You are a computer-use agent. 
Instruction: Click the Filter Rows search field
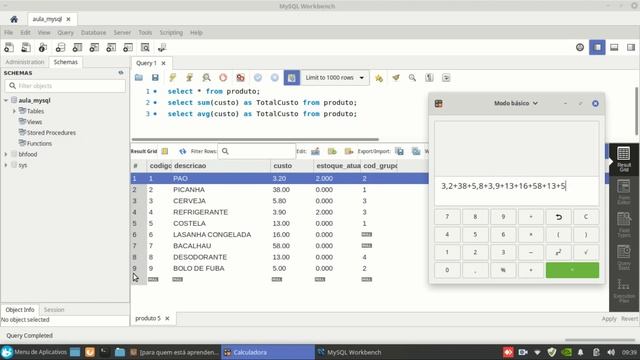256,151
